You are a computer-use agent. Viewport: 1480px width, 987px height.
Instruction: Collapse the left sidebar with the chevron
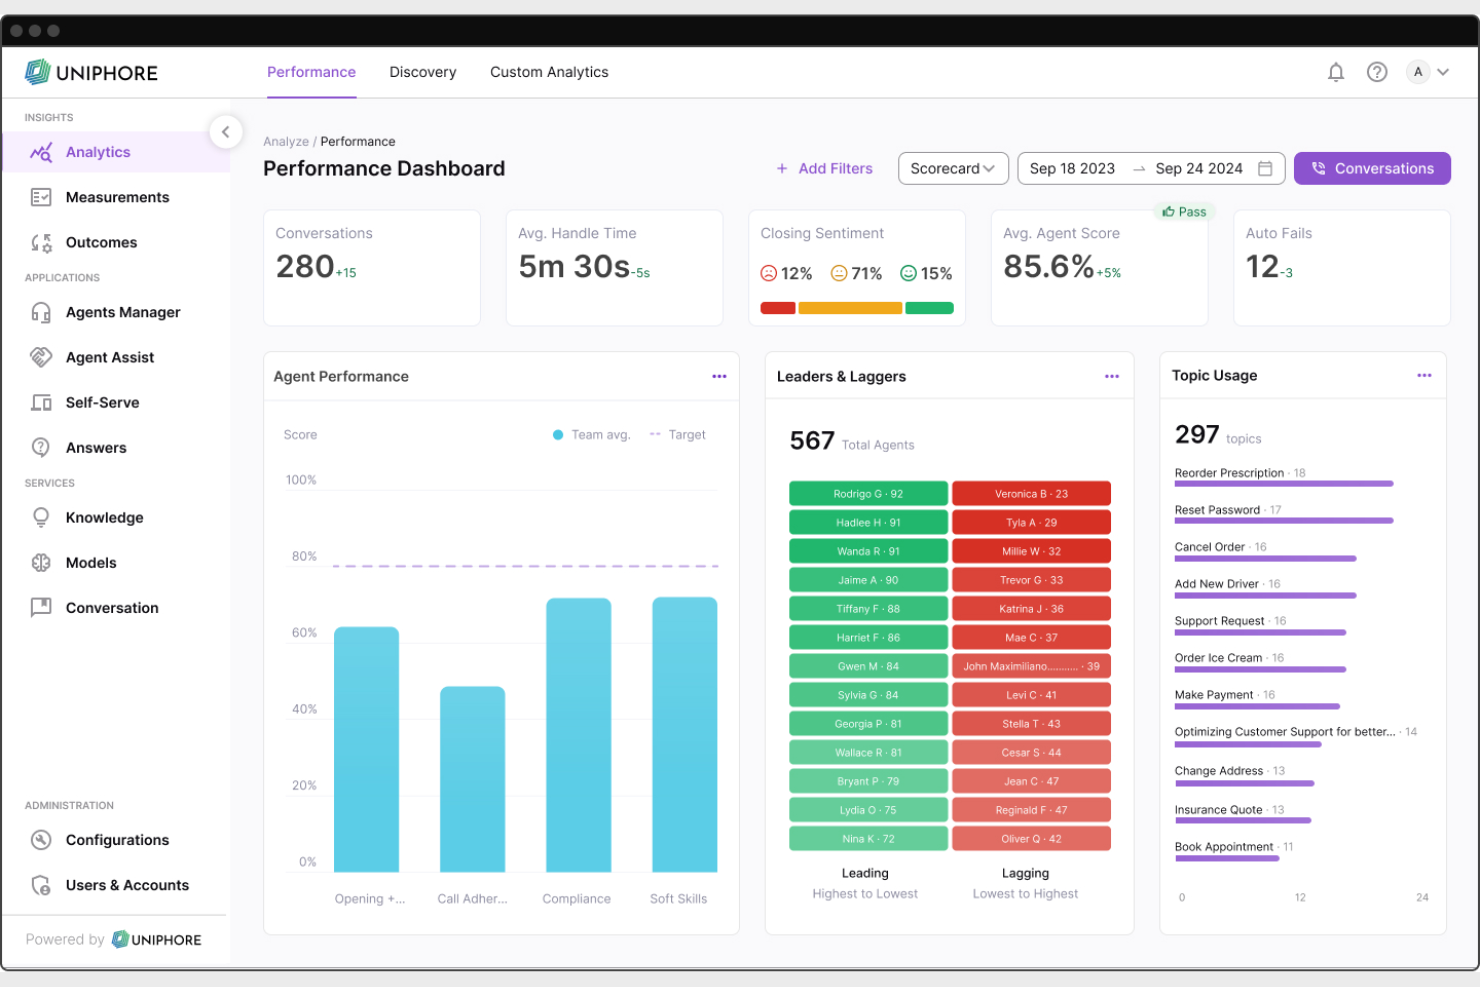coord(226,132)
